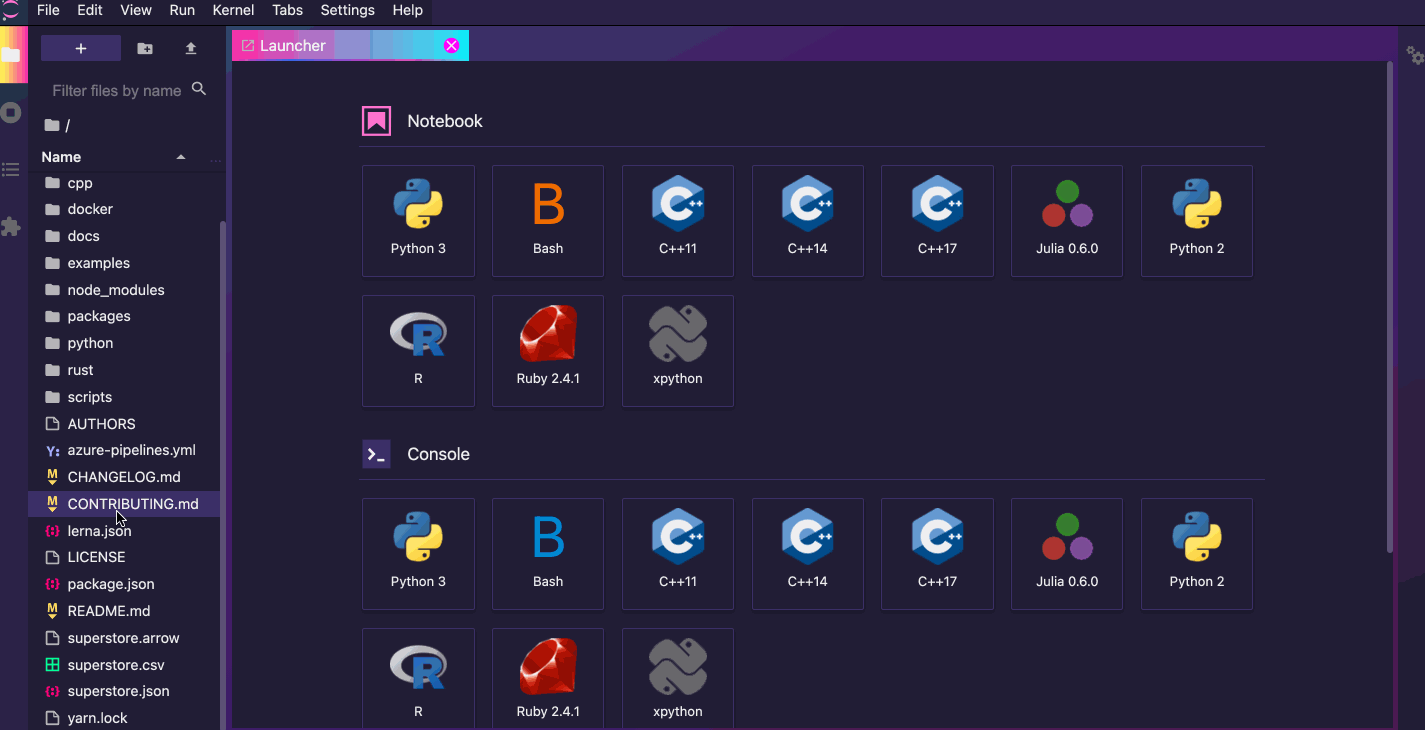Click the launcher vertical scrollbar
Screen dimensions: 1425x730
click(1390, 307)
